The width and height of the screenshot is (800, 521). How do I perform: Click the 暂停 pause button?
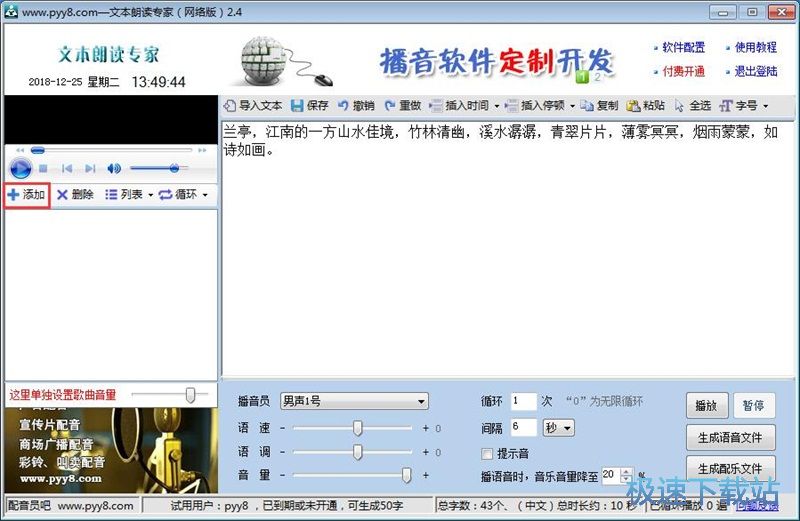point(754,406)
